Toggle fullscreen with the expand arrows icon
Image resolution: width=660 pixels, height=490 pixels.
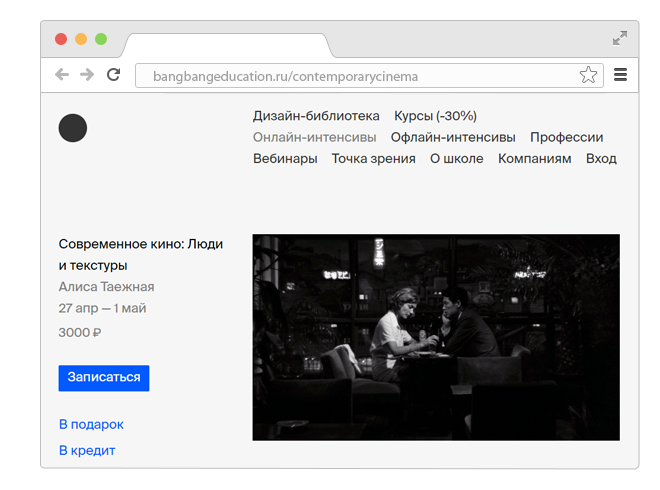(x=620, y=38)
